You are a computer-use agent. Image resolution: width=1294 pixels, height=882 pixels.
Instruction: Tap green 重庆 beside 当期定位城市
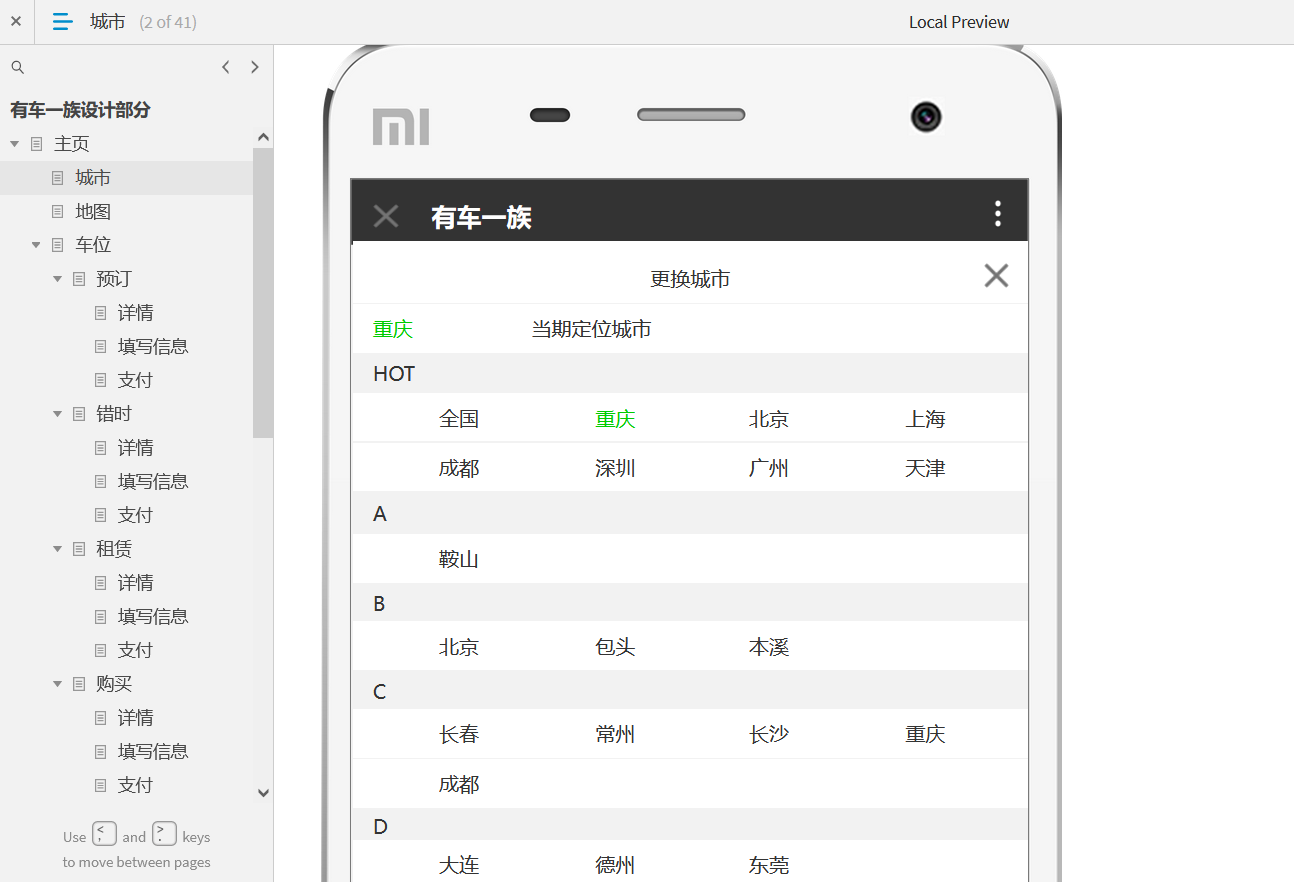point(393,329)
